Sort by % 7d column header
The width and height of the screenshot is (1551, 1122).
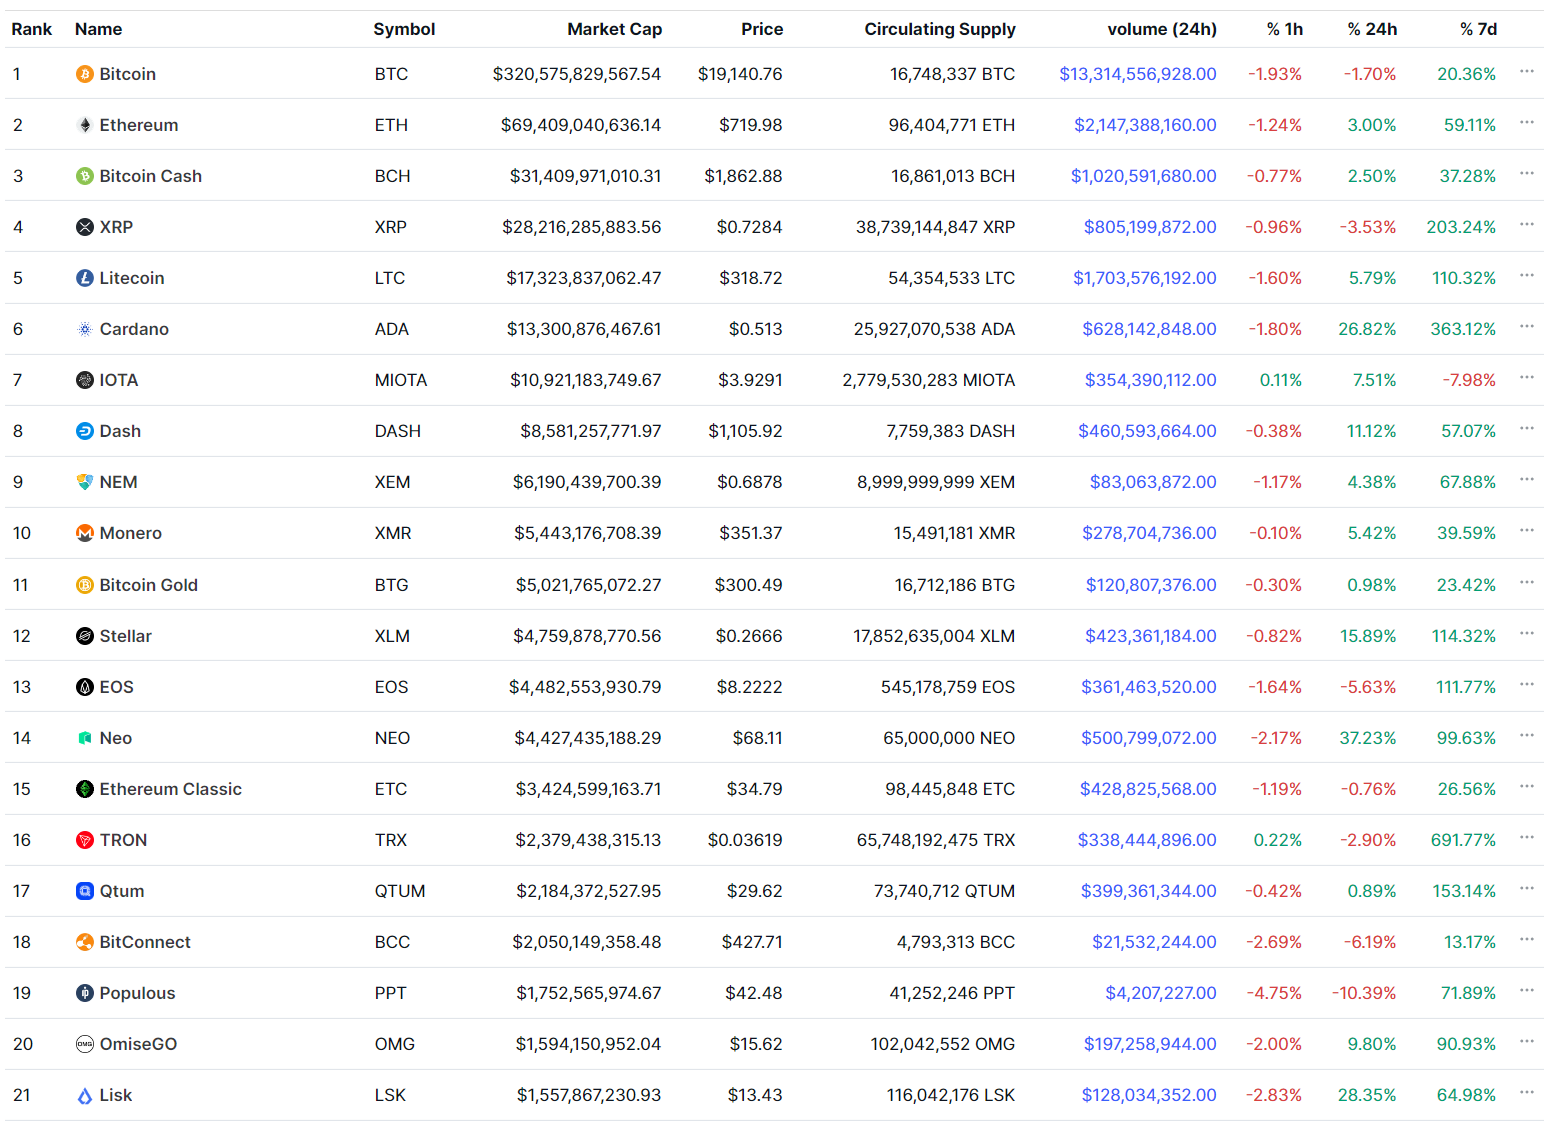pyautogui.click(x=1478, y=29)
